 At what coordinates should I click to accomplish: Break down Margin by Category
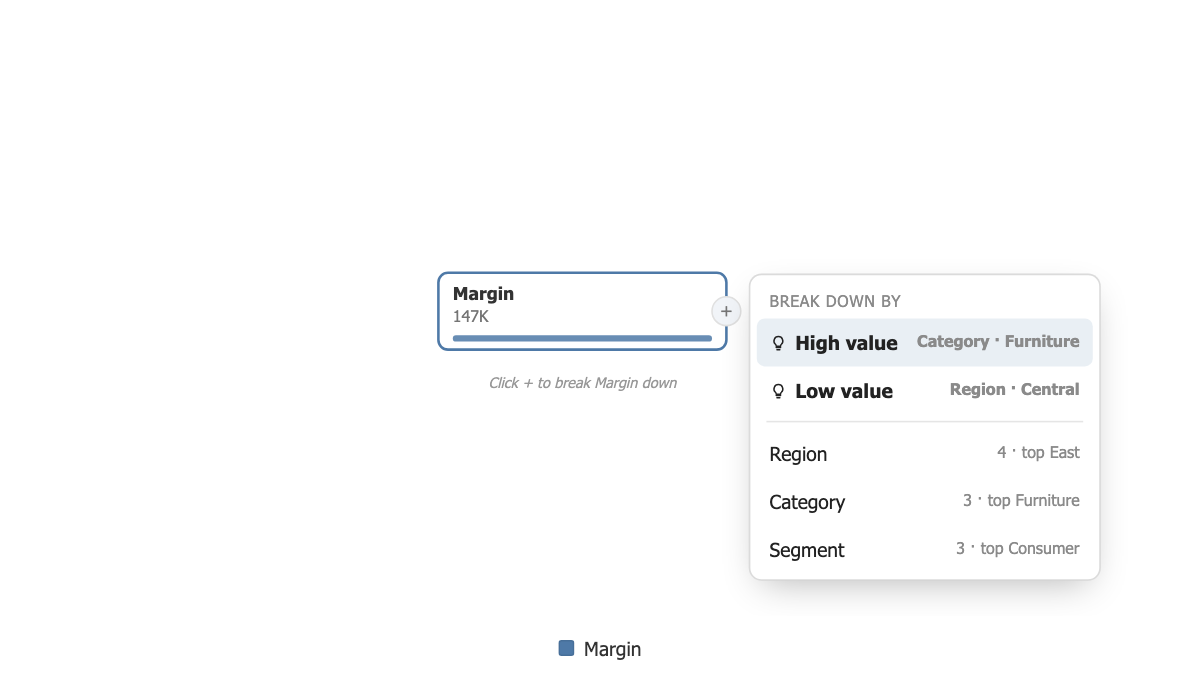pos(925,502)
